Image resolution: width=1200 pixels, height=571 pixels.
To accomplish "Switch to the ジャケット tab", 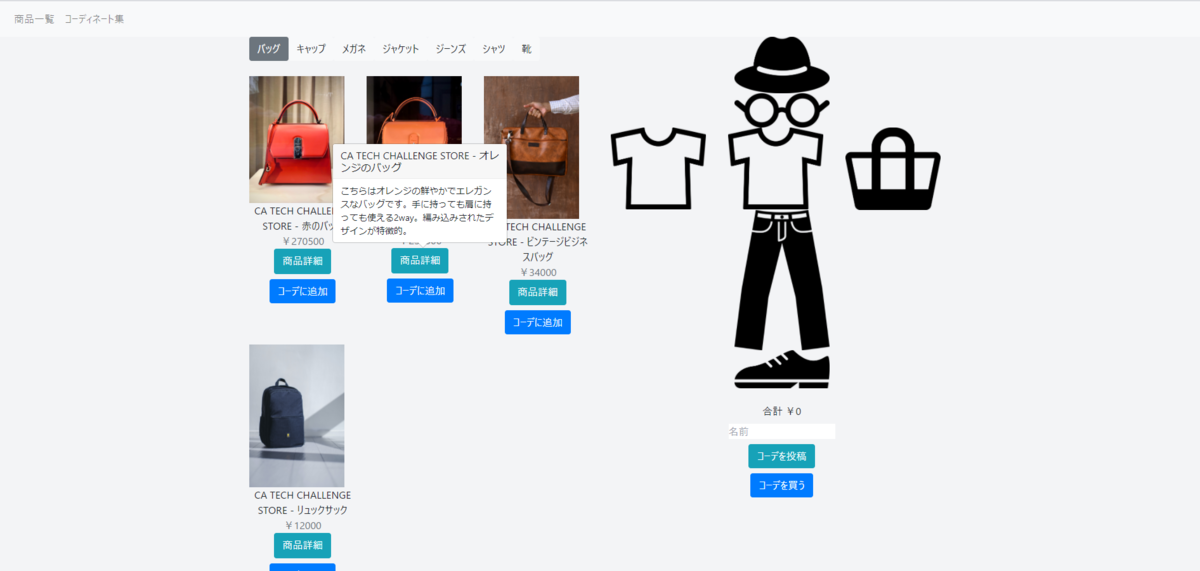I will click(x=401, y=49).
